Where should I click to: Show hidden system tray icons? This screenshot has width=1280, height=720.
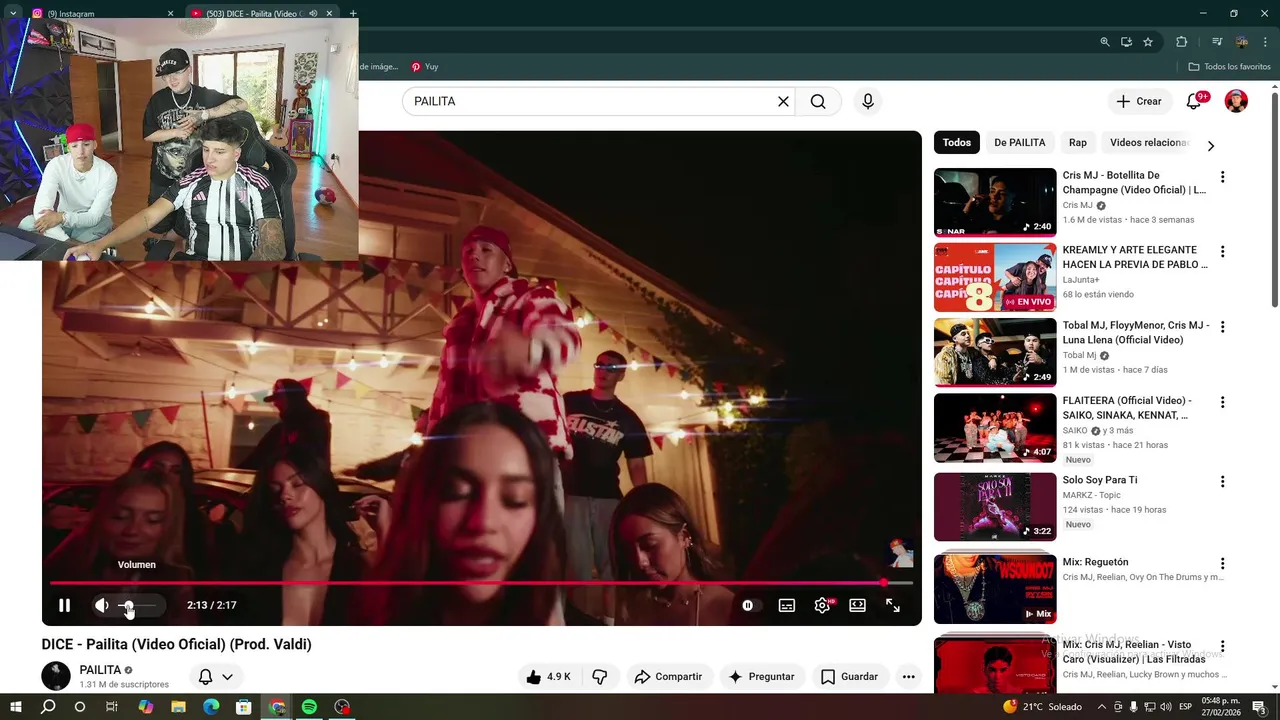coord(1102,706)
